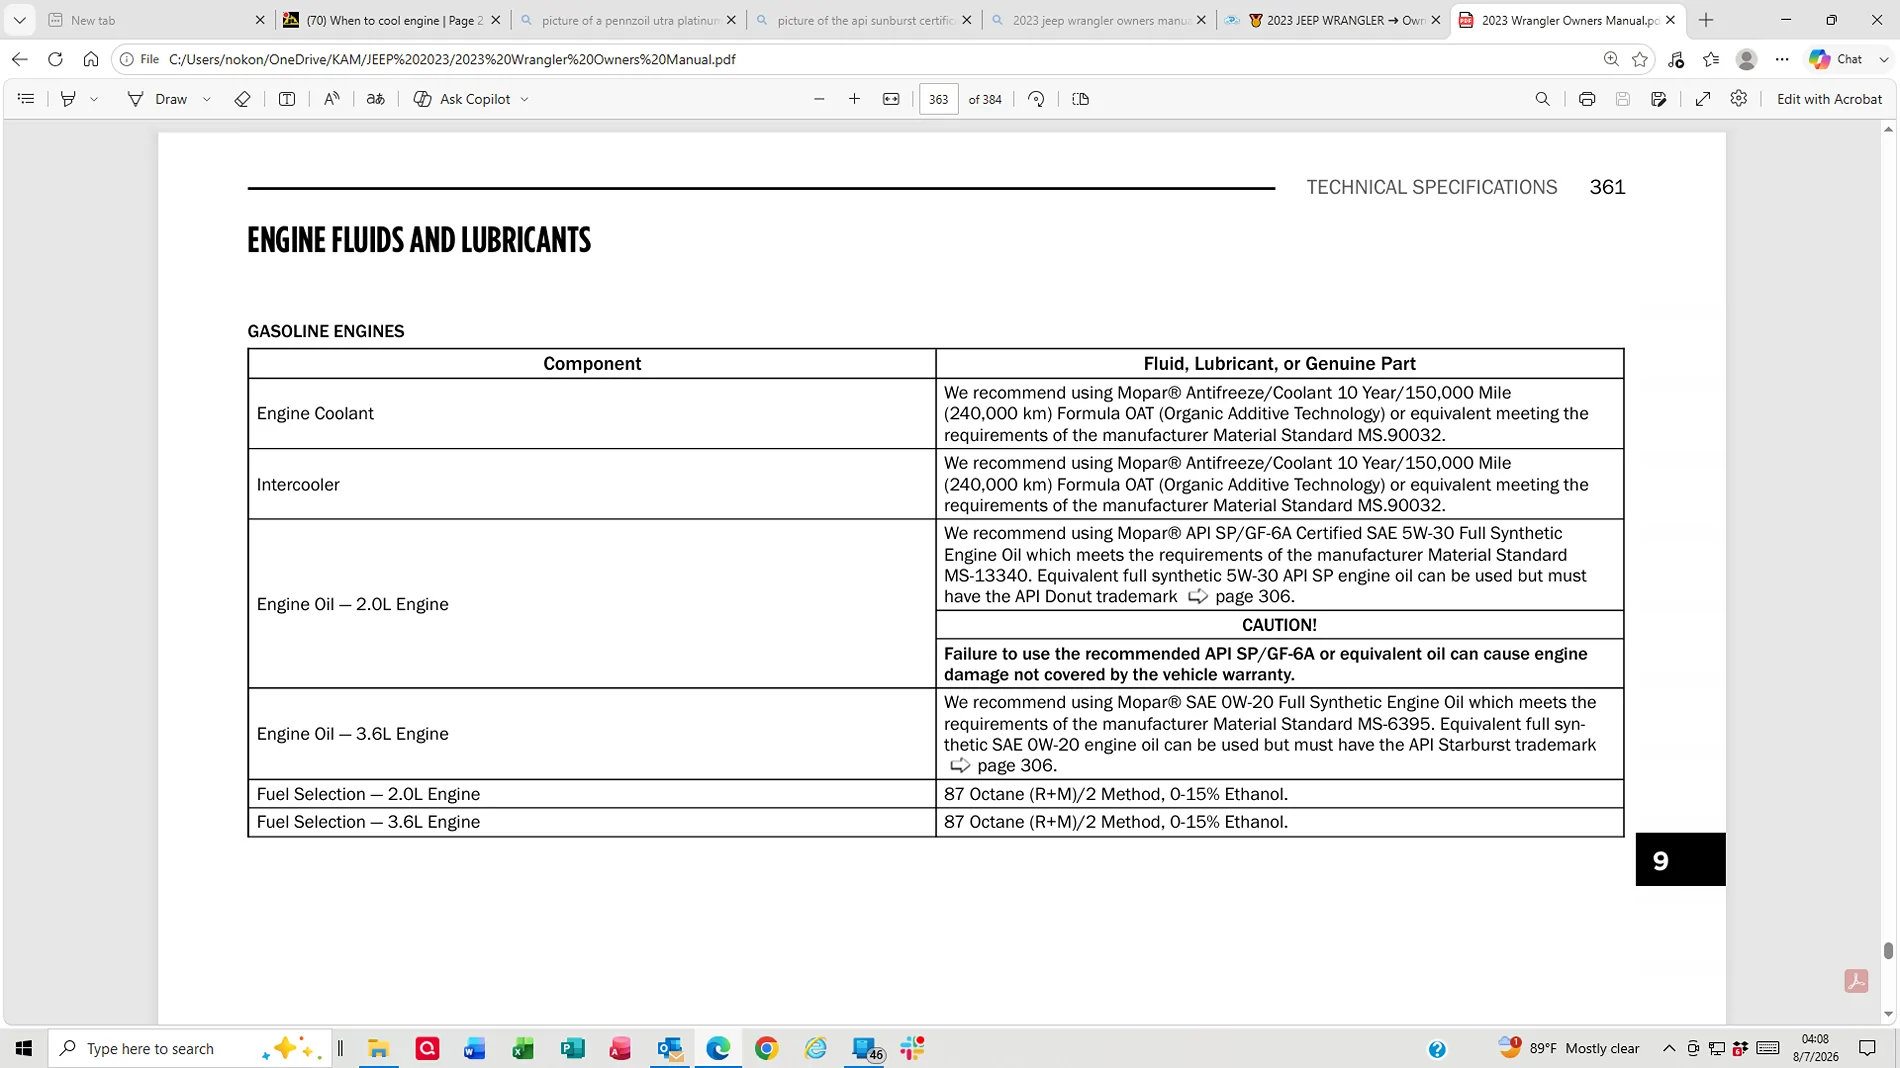The height and width of the screenshot is (1068, 1900).
Task: Launch Word from taskbar
Action: (475, 1048)
